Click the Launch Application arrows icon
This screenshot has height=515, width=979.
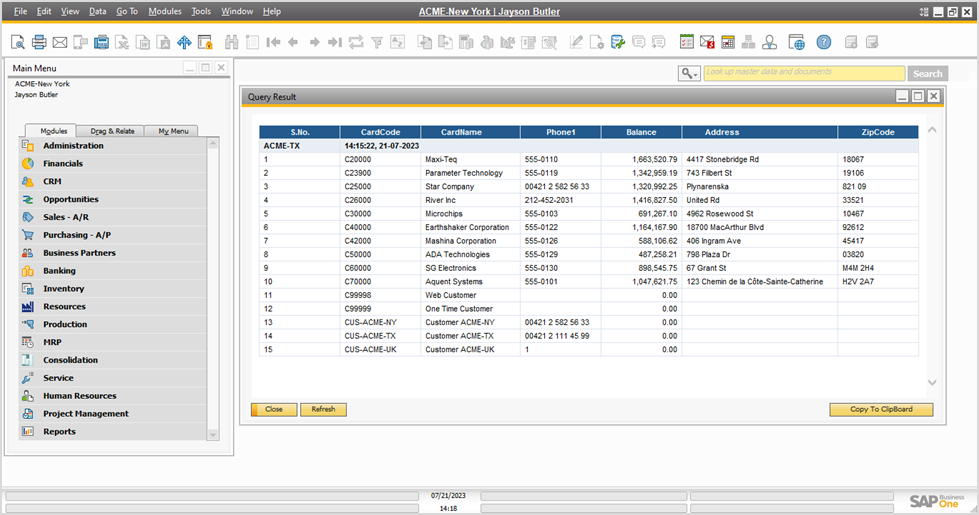point(184,42)
